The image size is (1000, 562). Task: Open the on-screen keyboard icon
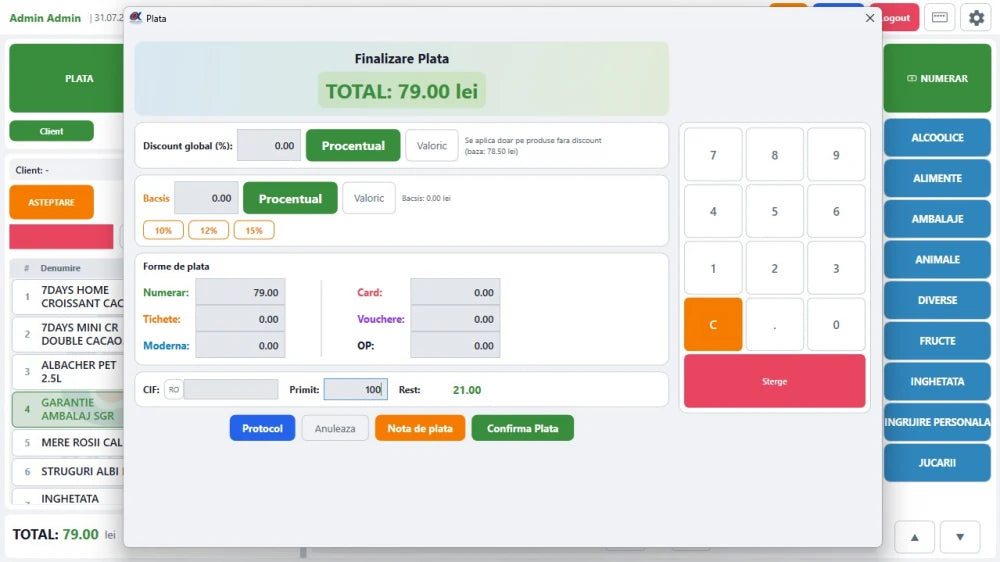pyautogui.click(x=939, y=18)
